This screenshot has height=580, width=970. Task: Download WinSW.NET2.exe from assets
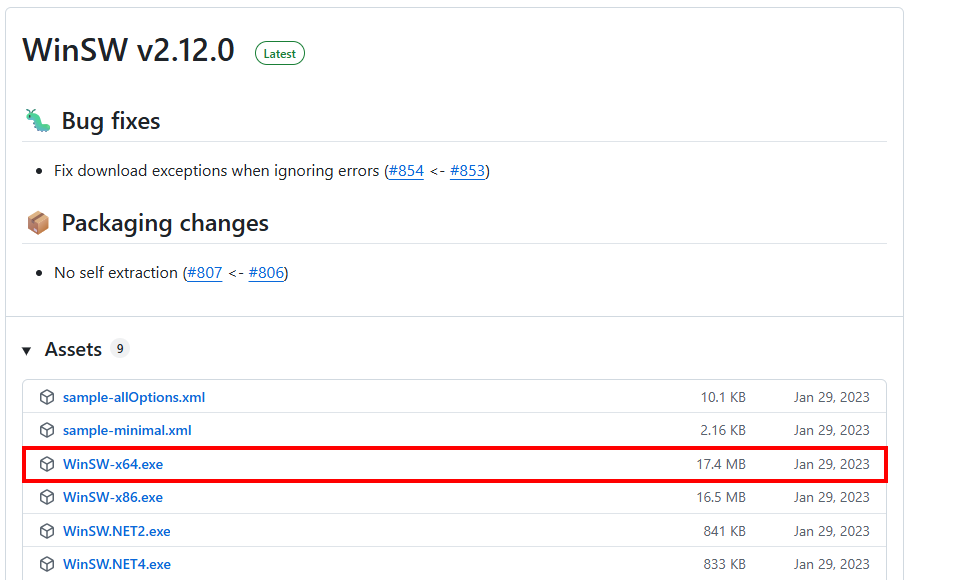[116, 531]
